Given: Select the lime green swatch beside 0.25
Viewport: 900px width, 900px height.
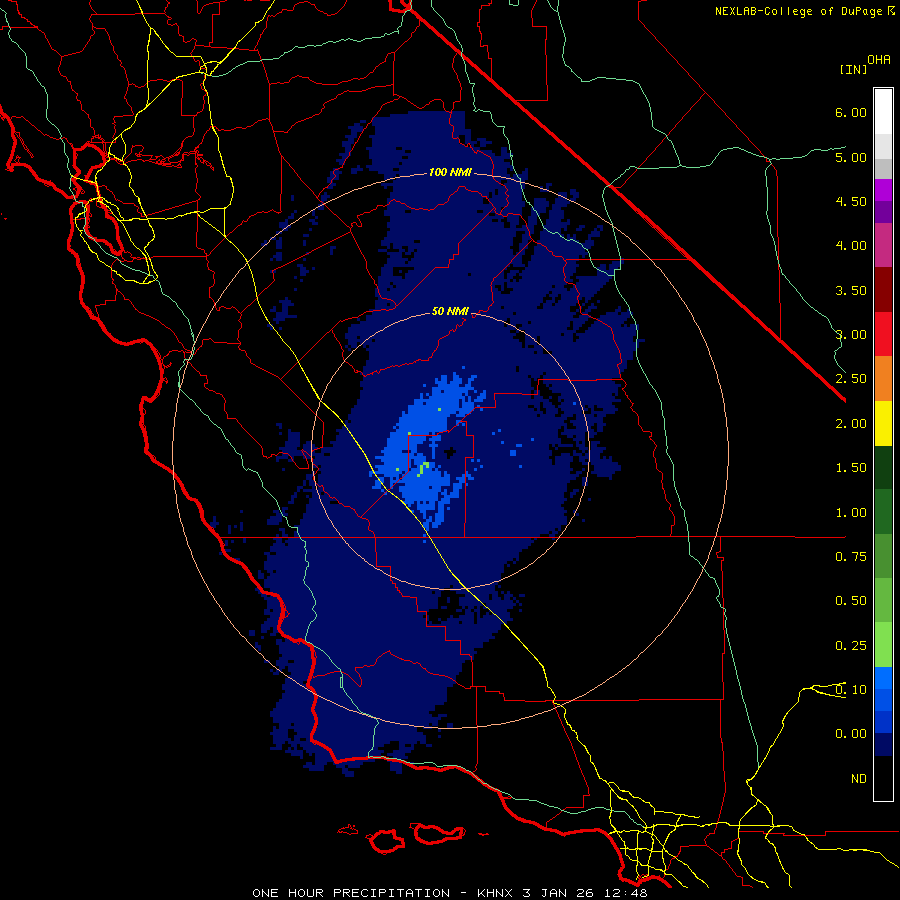Looking at the screenshot, I should 883,645.
